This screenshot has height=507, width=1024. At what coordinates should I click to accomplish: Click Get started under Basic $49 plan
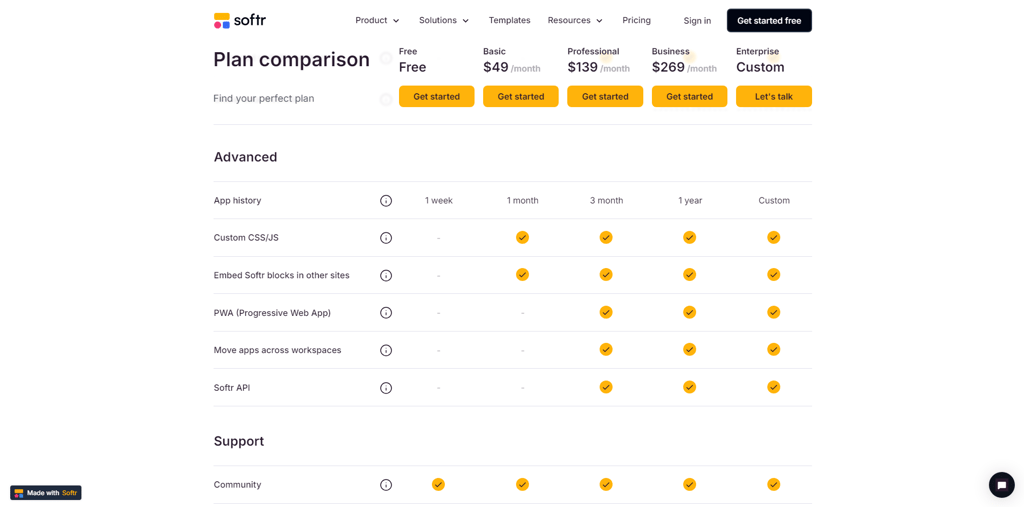click(x=520, y=97)
